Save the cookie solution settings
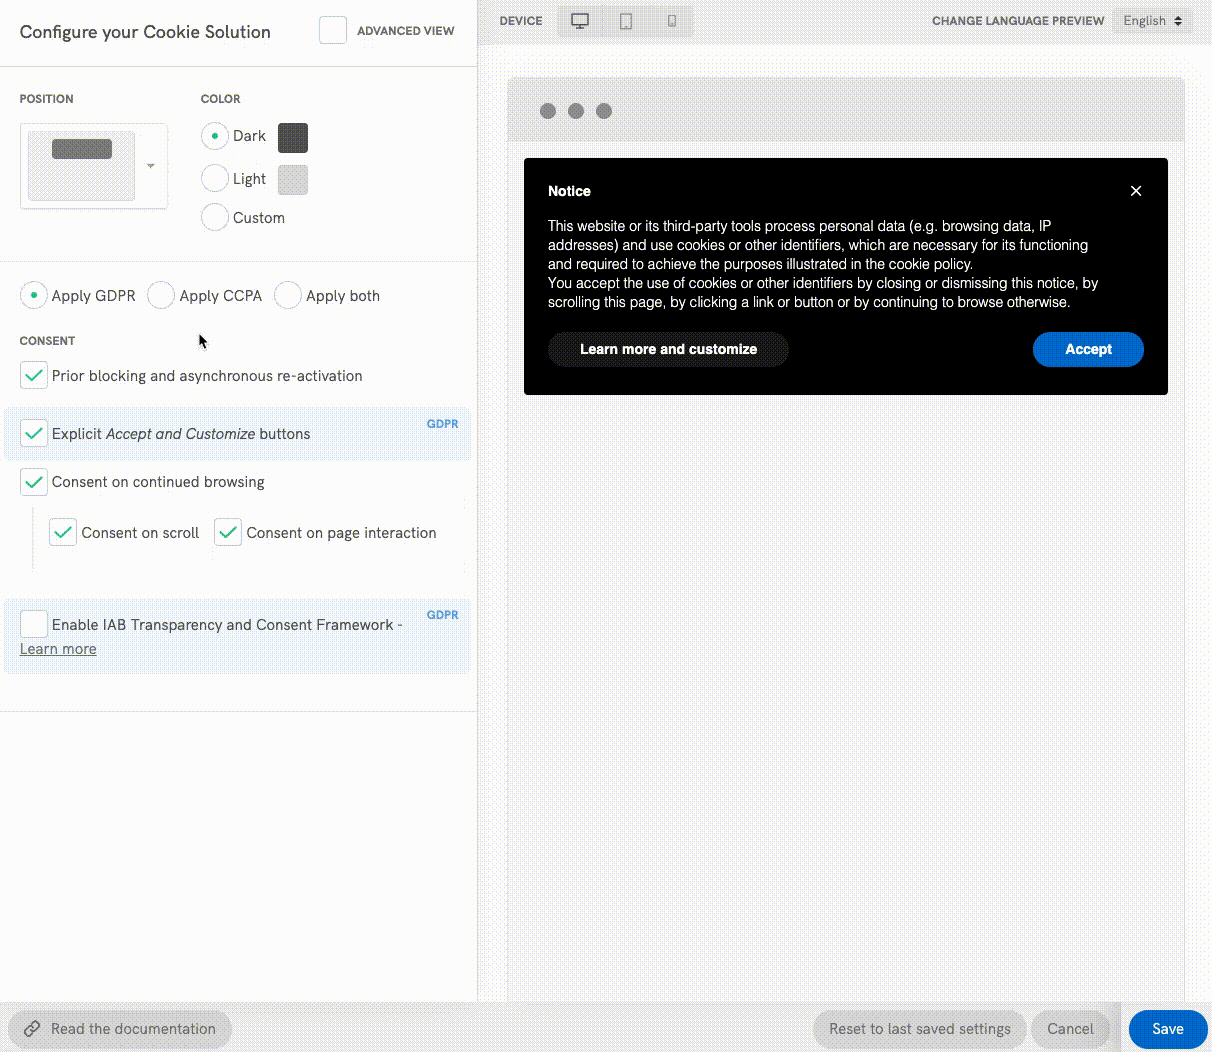 1167,1029
